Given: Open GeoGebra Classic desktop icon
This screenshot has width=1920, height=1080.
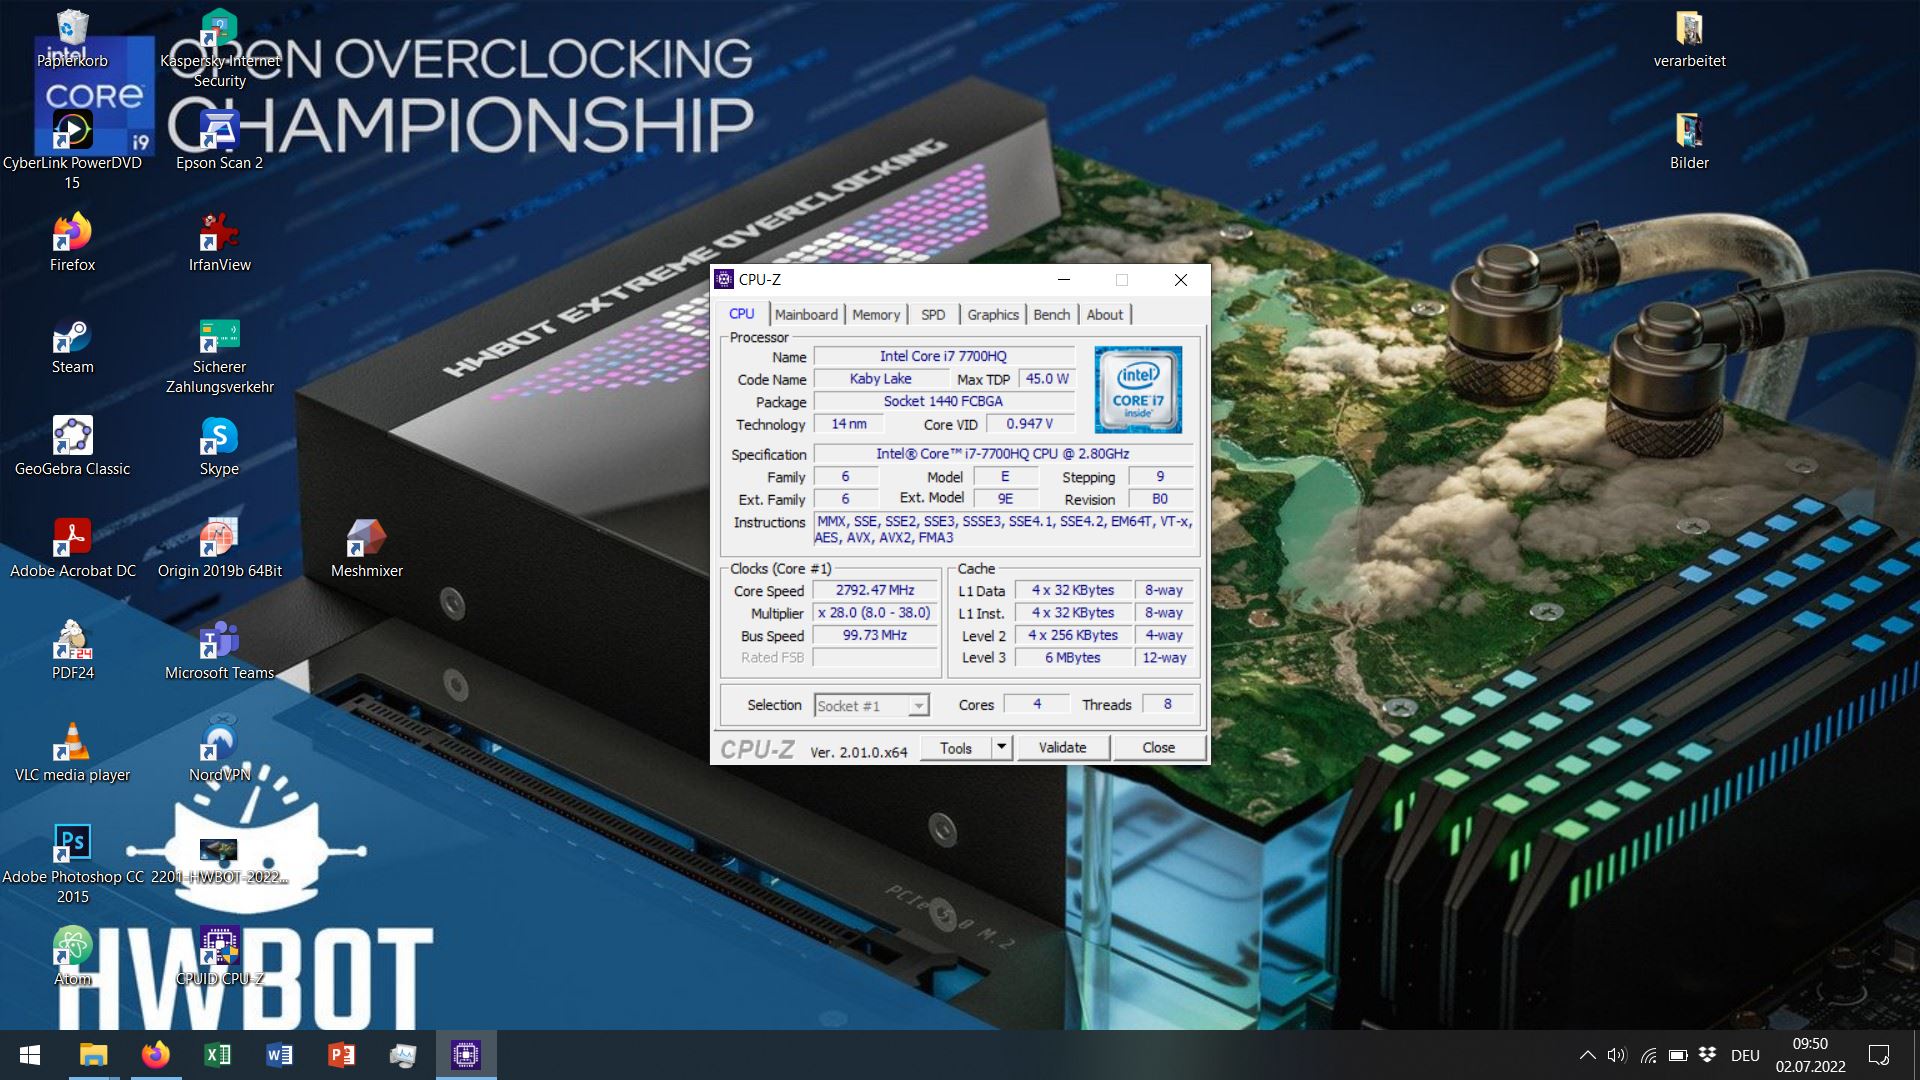Looking at the screenshot, I should [72, 446].
